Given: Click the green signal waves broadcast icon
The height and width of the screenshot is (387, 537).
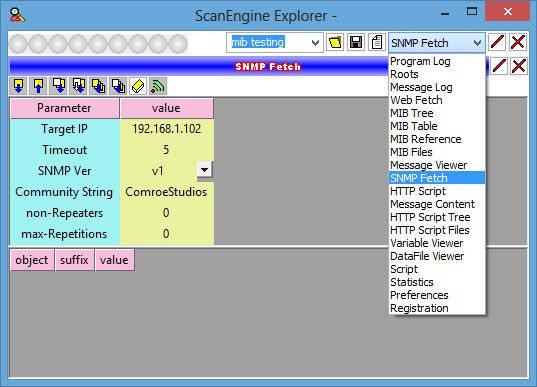Looking at the screenshot, I should [x=158, y=86].
